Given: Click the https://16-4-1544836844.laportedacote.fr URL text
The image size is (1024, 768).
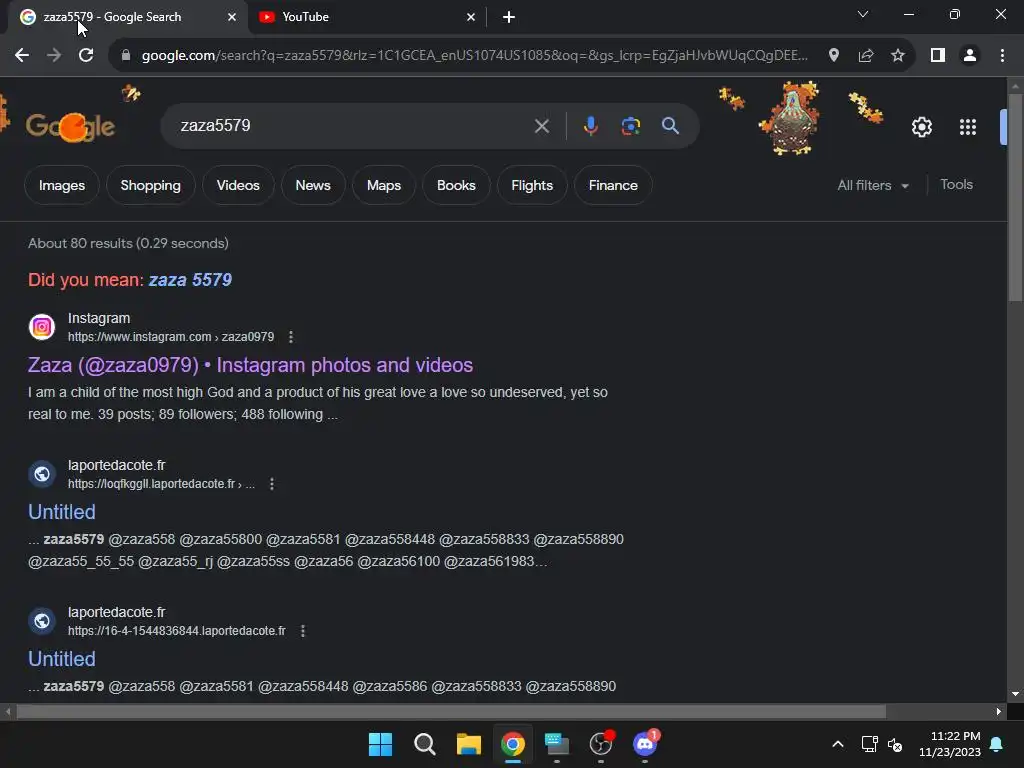Looking at the screenshot, I should click(x=177, y=631).
